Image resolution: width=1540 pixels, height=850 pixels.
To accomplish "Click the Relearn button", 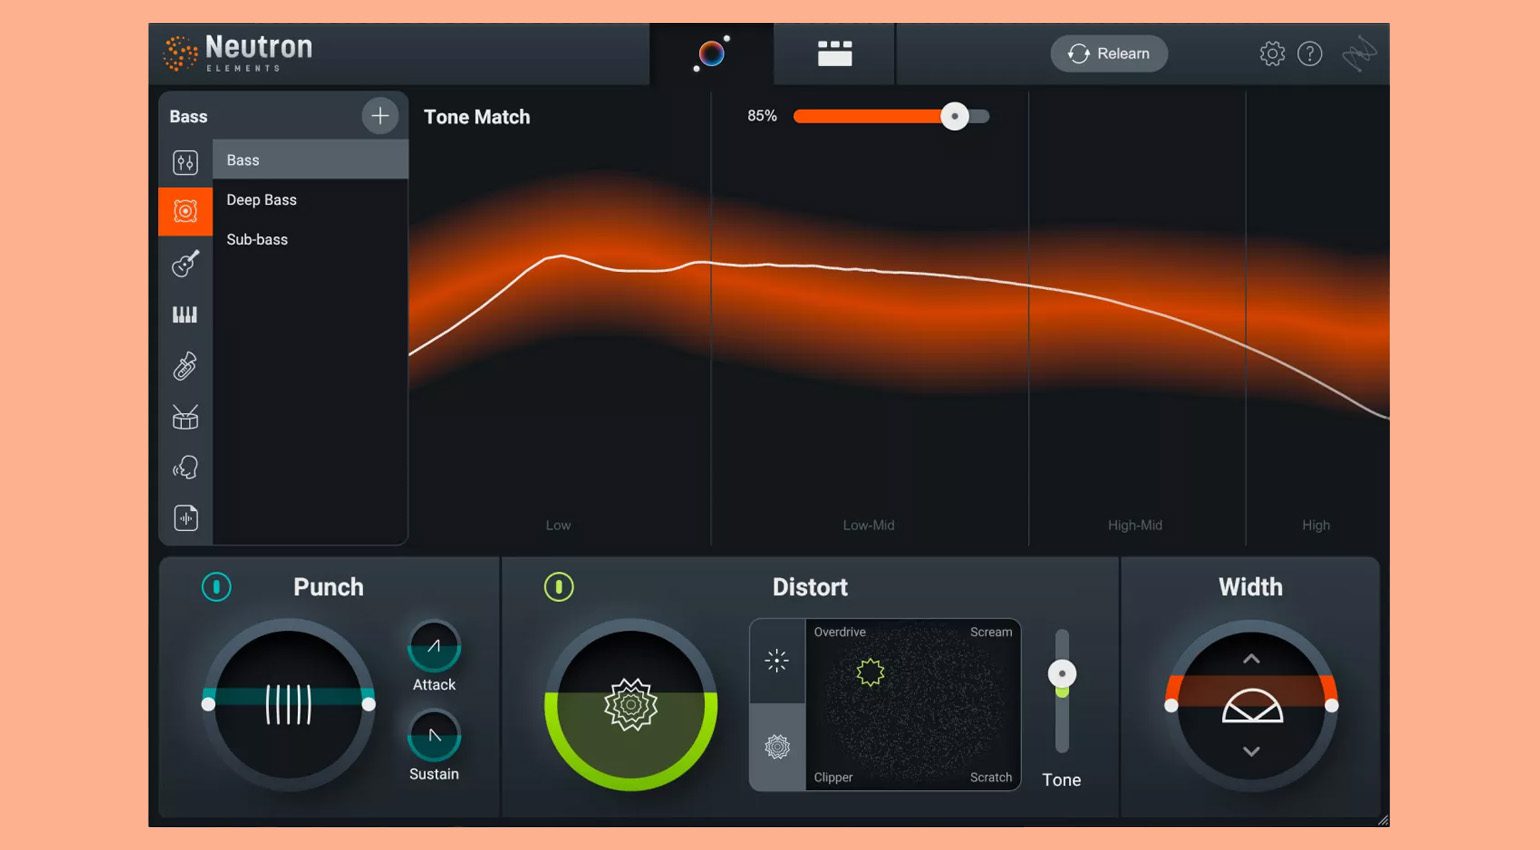I will [x=1109, y=54].
